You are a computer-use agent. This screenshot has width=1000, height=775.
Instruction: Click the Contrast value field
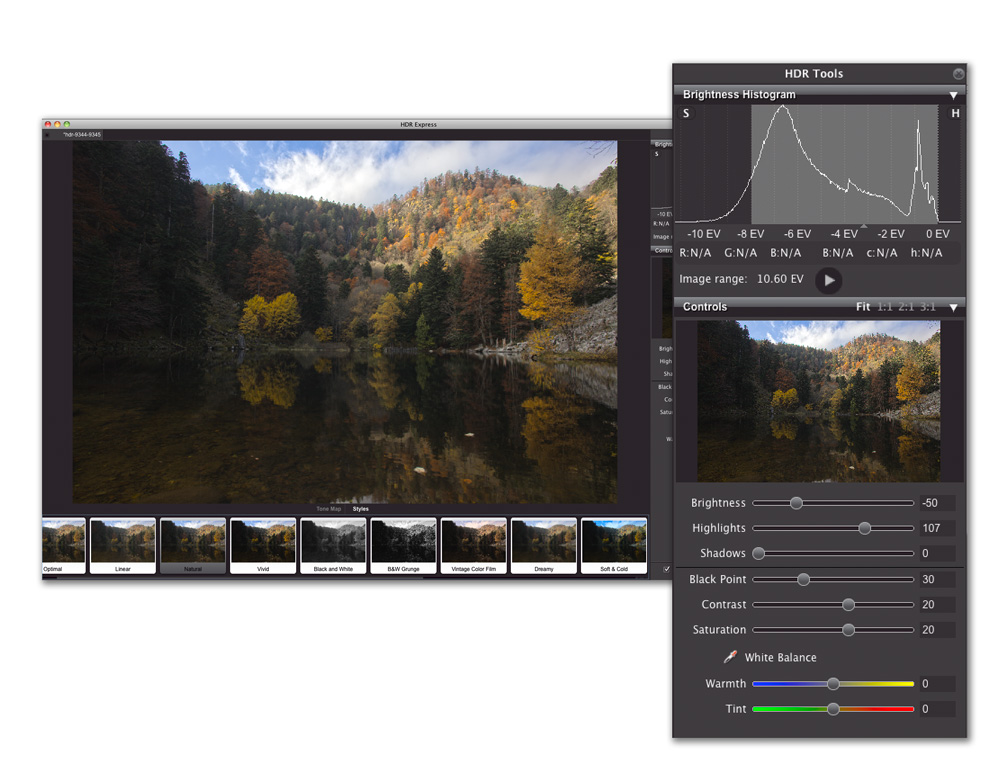tap(937, 605)
